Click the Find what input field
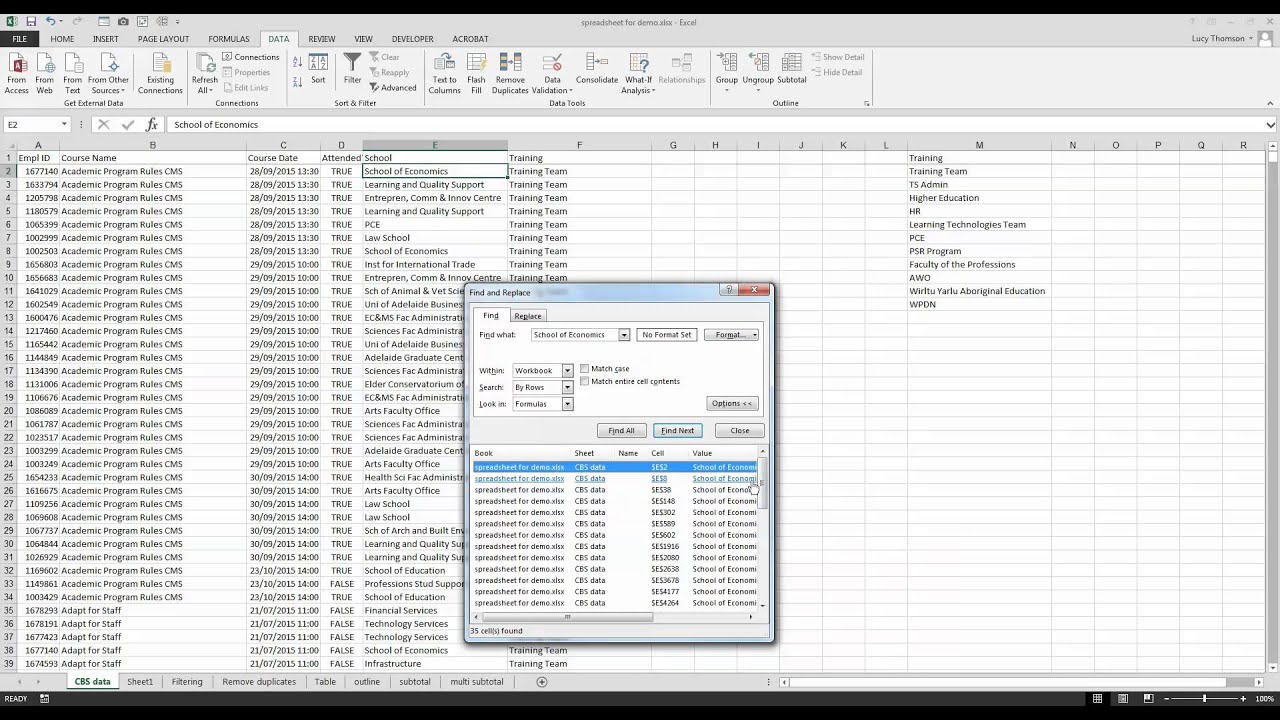The width and height of the screenshot is (1280, 720). [x=575, y=335]
